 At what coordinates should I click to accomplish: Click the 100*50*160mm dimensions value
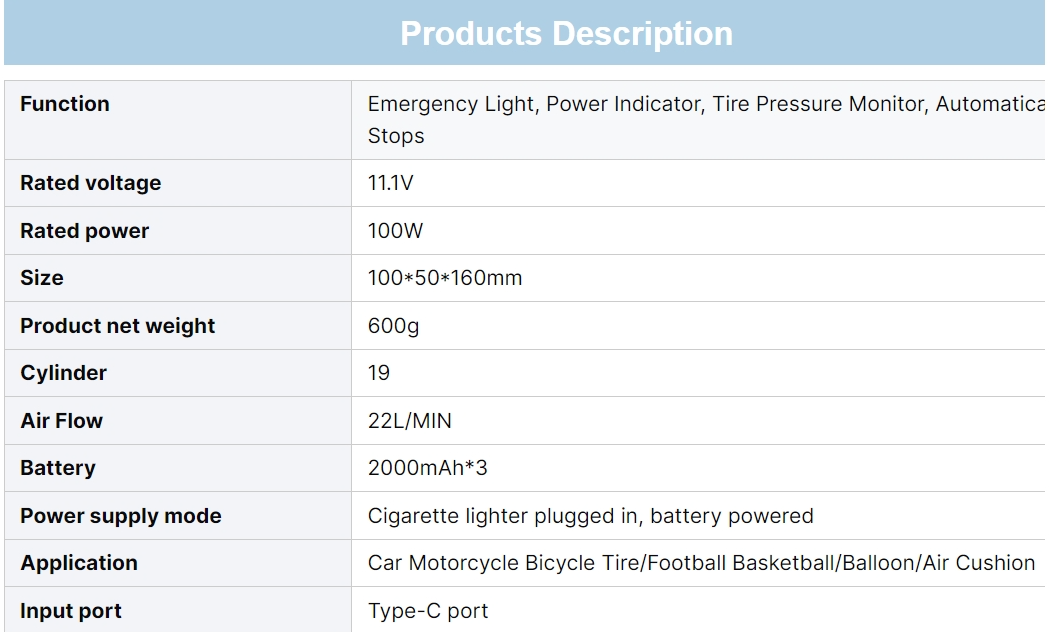pos(445,278)
